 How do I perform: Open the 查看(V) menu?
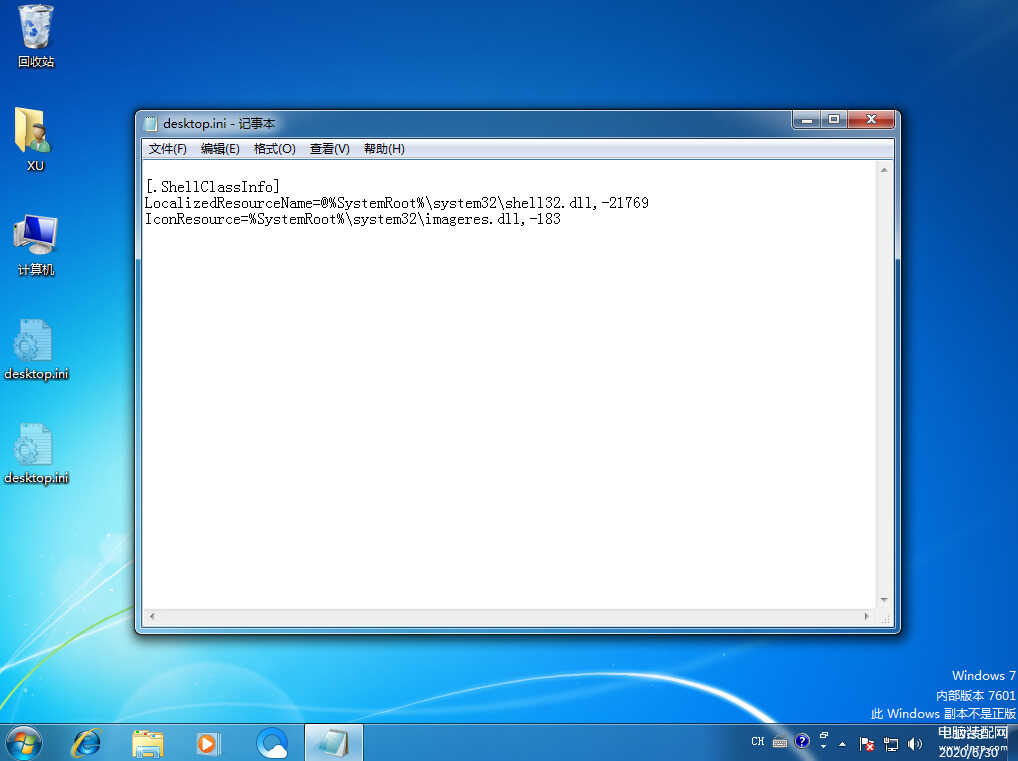click(330, 149)
